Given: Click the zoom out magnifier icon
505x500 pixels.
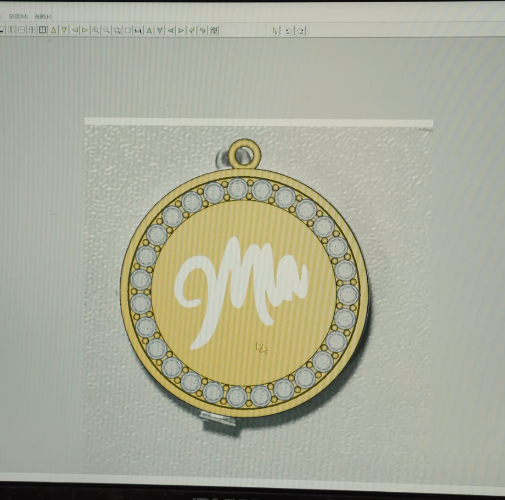Looking at the screenshot, I should point(106,30).
